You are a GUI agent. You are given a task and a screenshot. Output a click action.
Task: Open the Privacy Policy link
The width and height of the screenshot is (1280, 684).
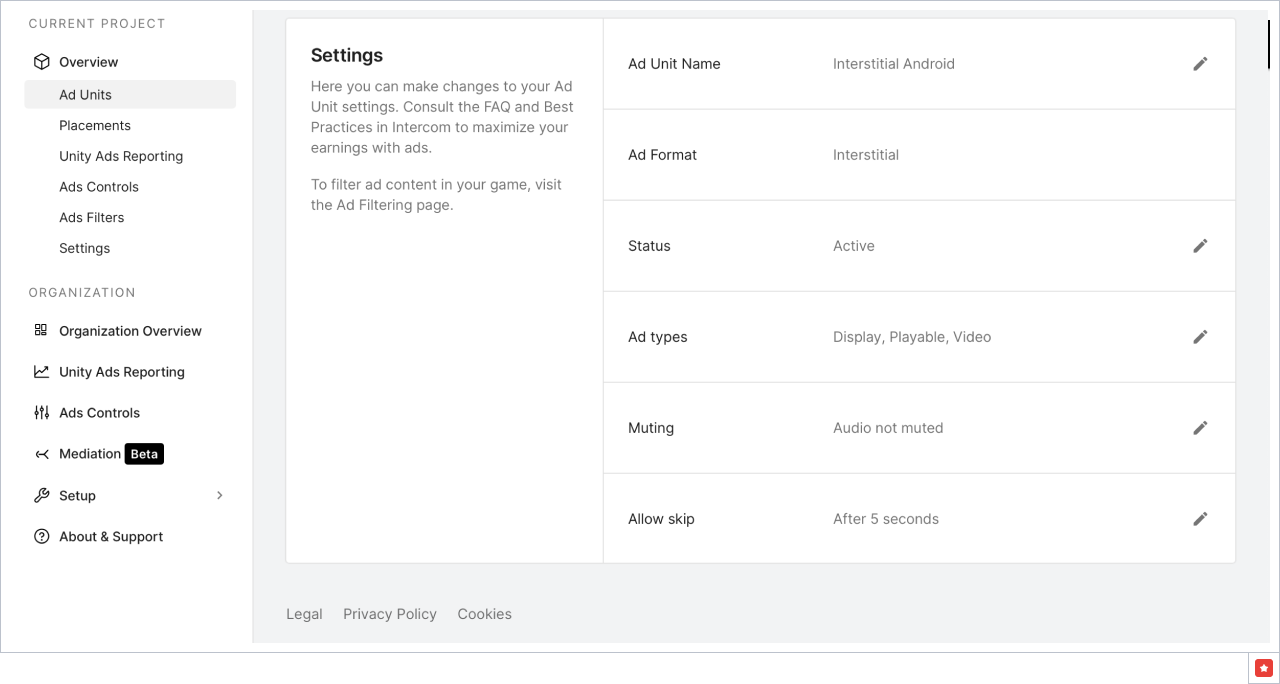click(x=389, y=614)
